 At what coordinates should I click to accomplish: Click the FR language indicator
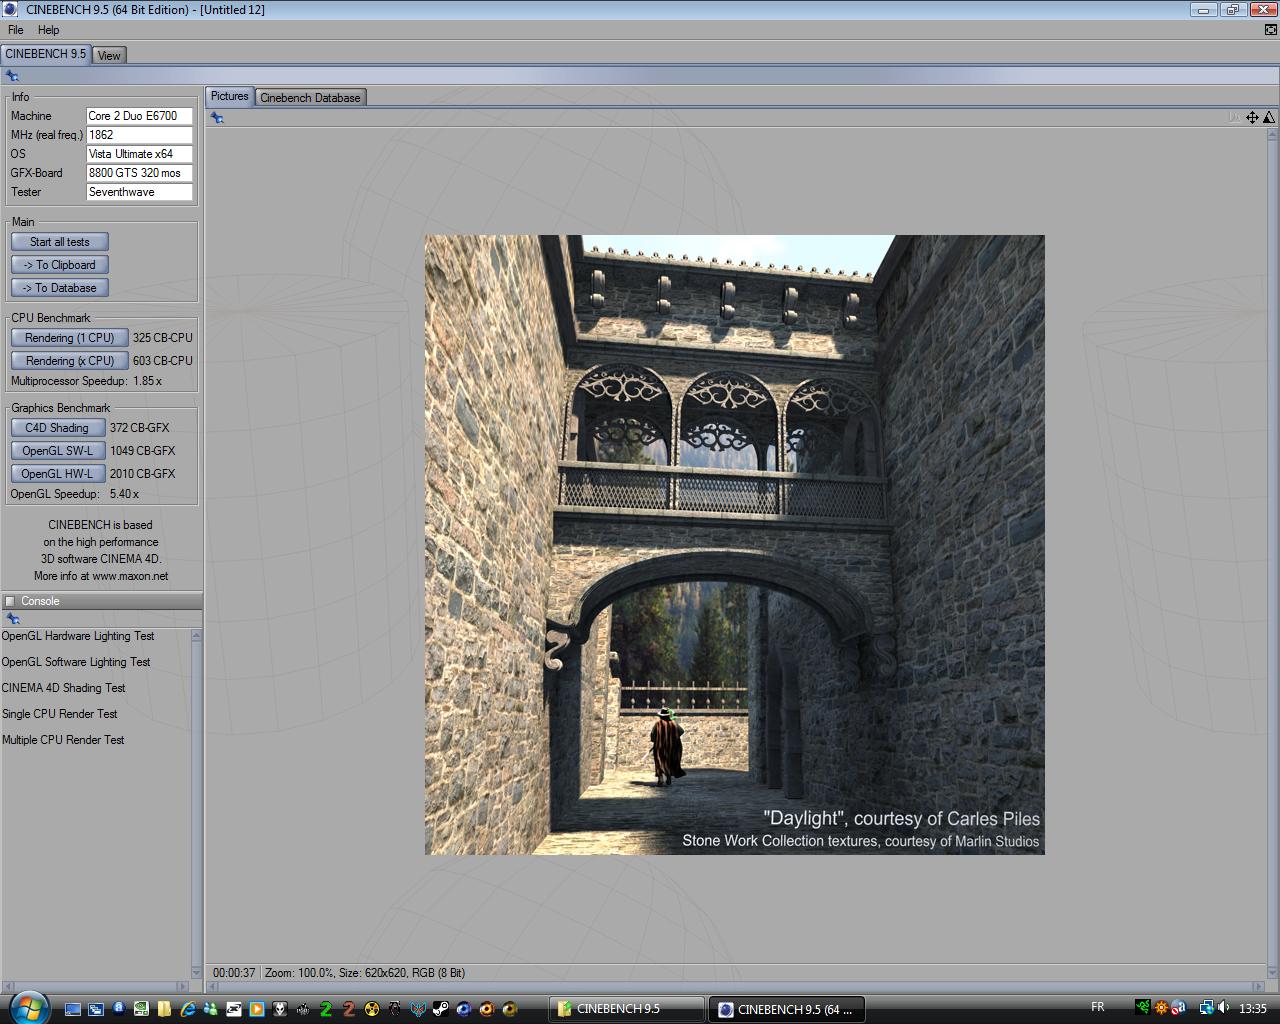(1097, 1007)
